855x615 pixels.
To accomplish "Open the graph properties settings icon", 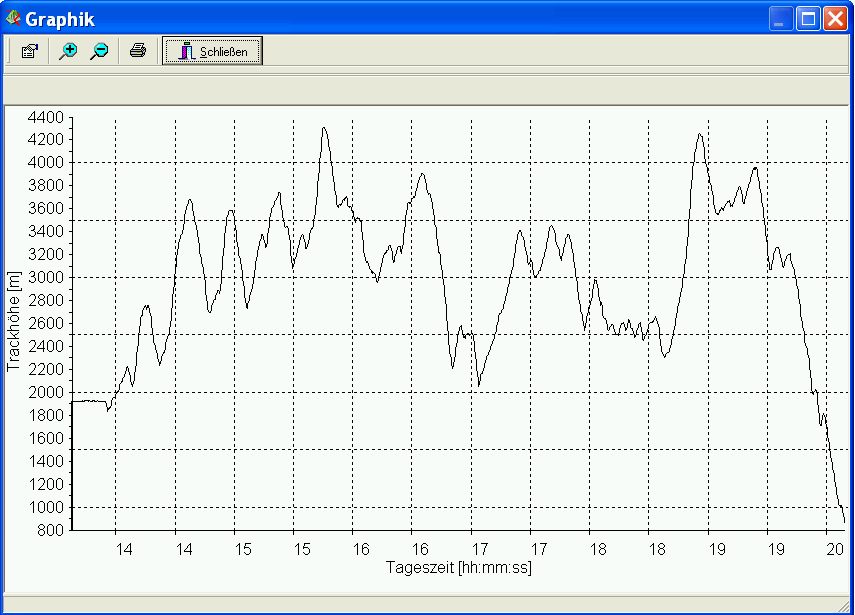I will [x=29, y=51].
